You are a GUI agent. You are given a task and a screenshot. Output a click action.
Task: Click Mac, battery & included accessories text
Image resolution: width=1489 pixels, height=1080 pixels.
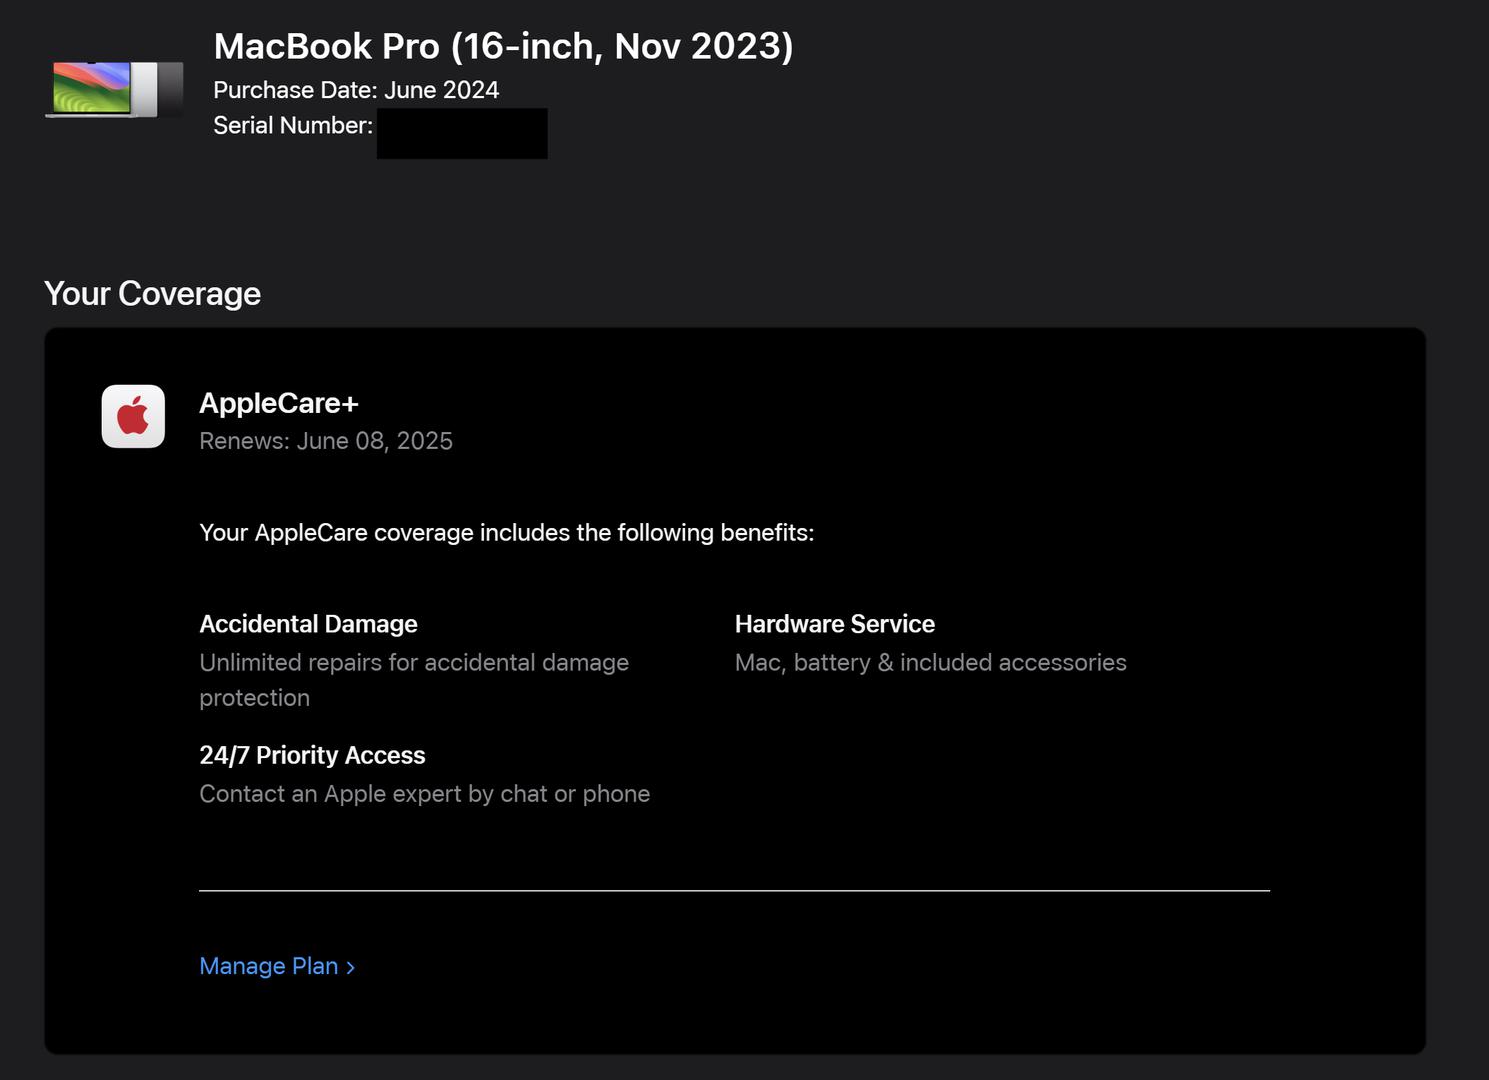[930, 662]
